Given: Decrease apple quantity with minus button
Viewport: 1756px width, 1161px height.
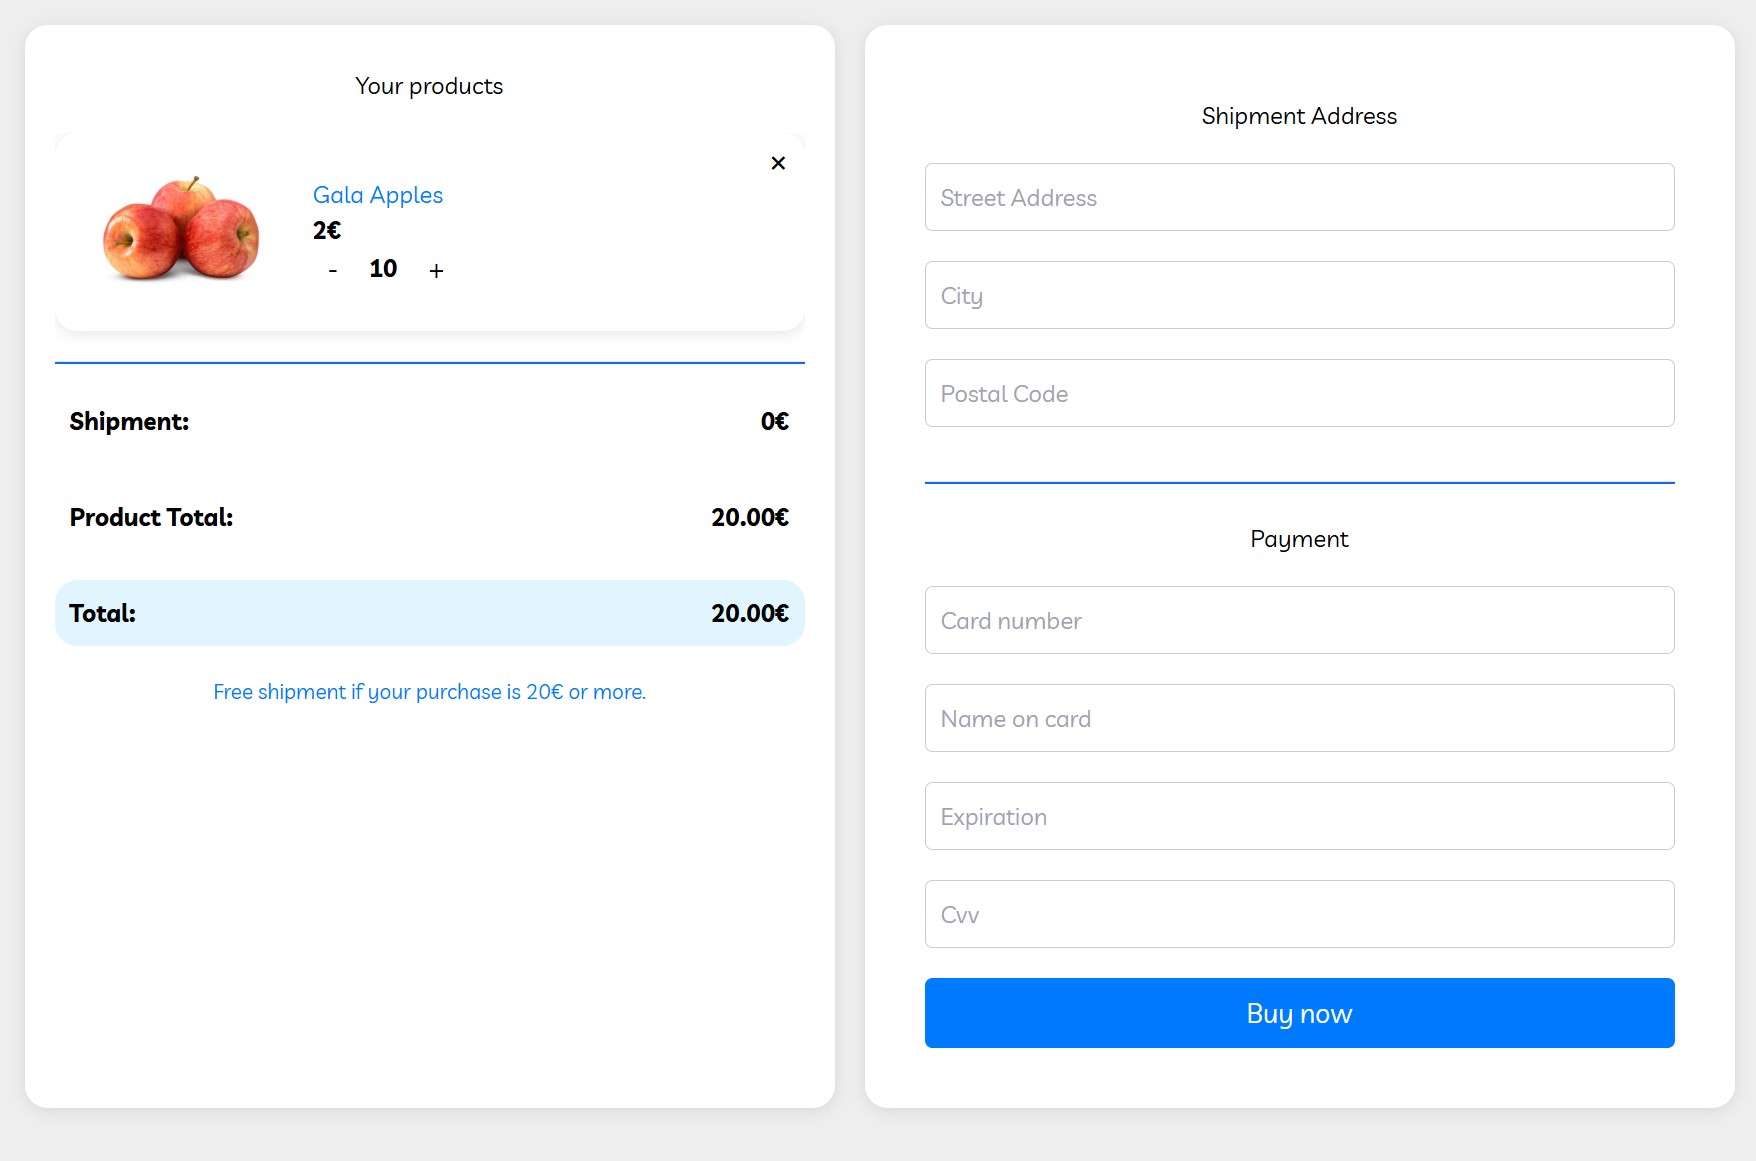Looking at the screenshot, I should click(x=333, y=271).
